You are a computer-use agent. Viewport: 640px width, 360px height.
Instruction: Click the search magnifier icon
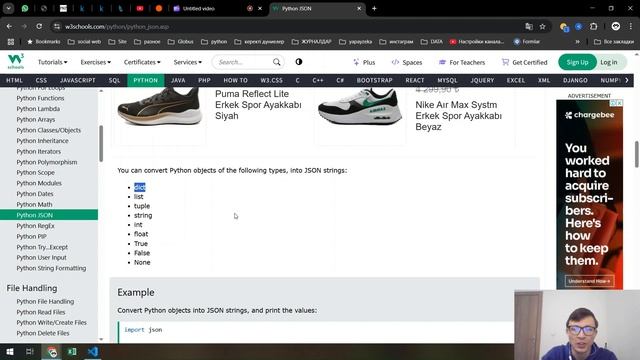[277, 62]
